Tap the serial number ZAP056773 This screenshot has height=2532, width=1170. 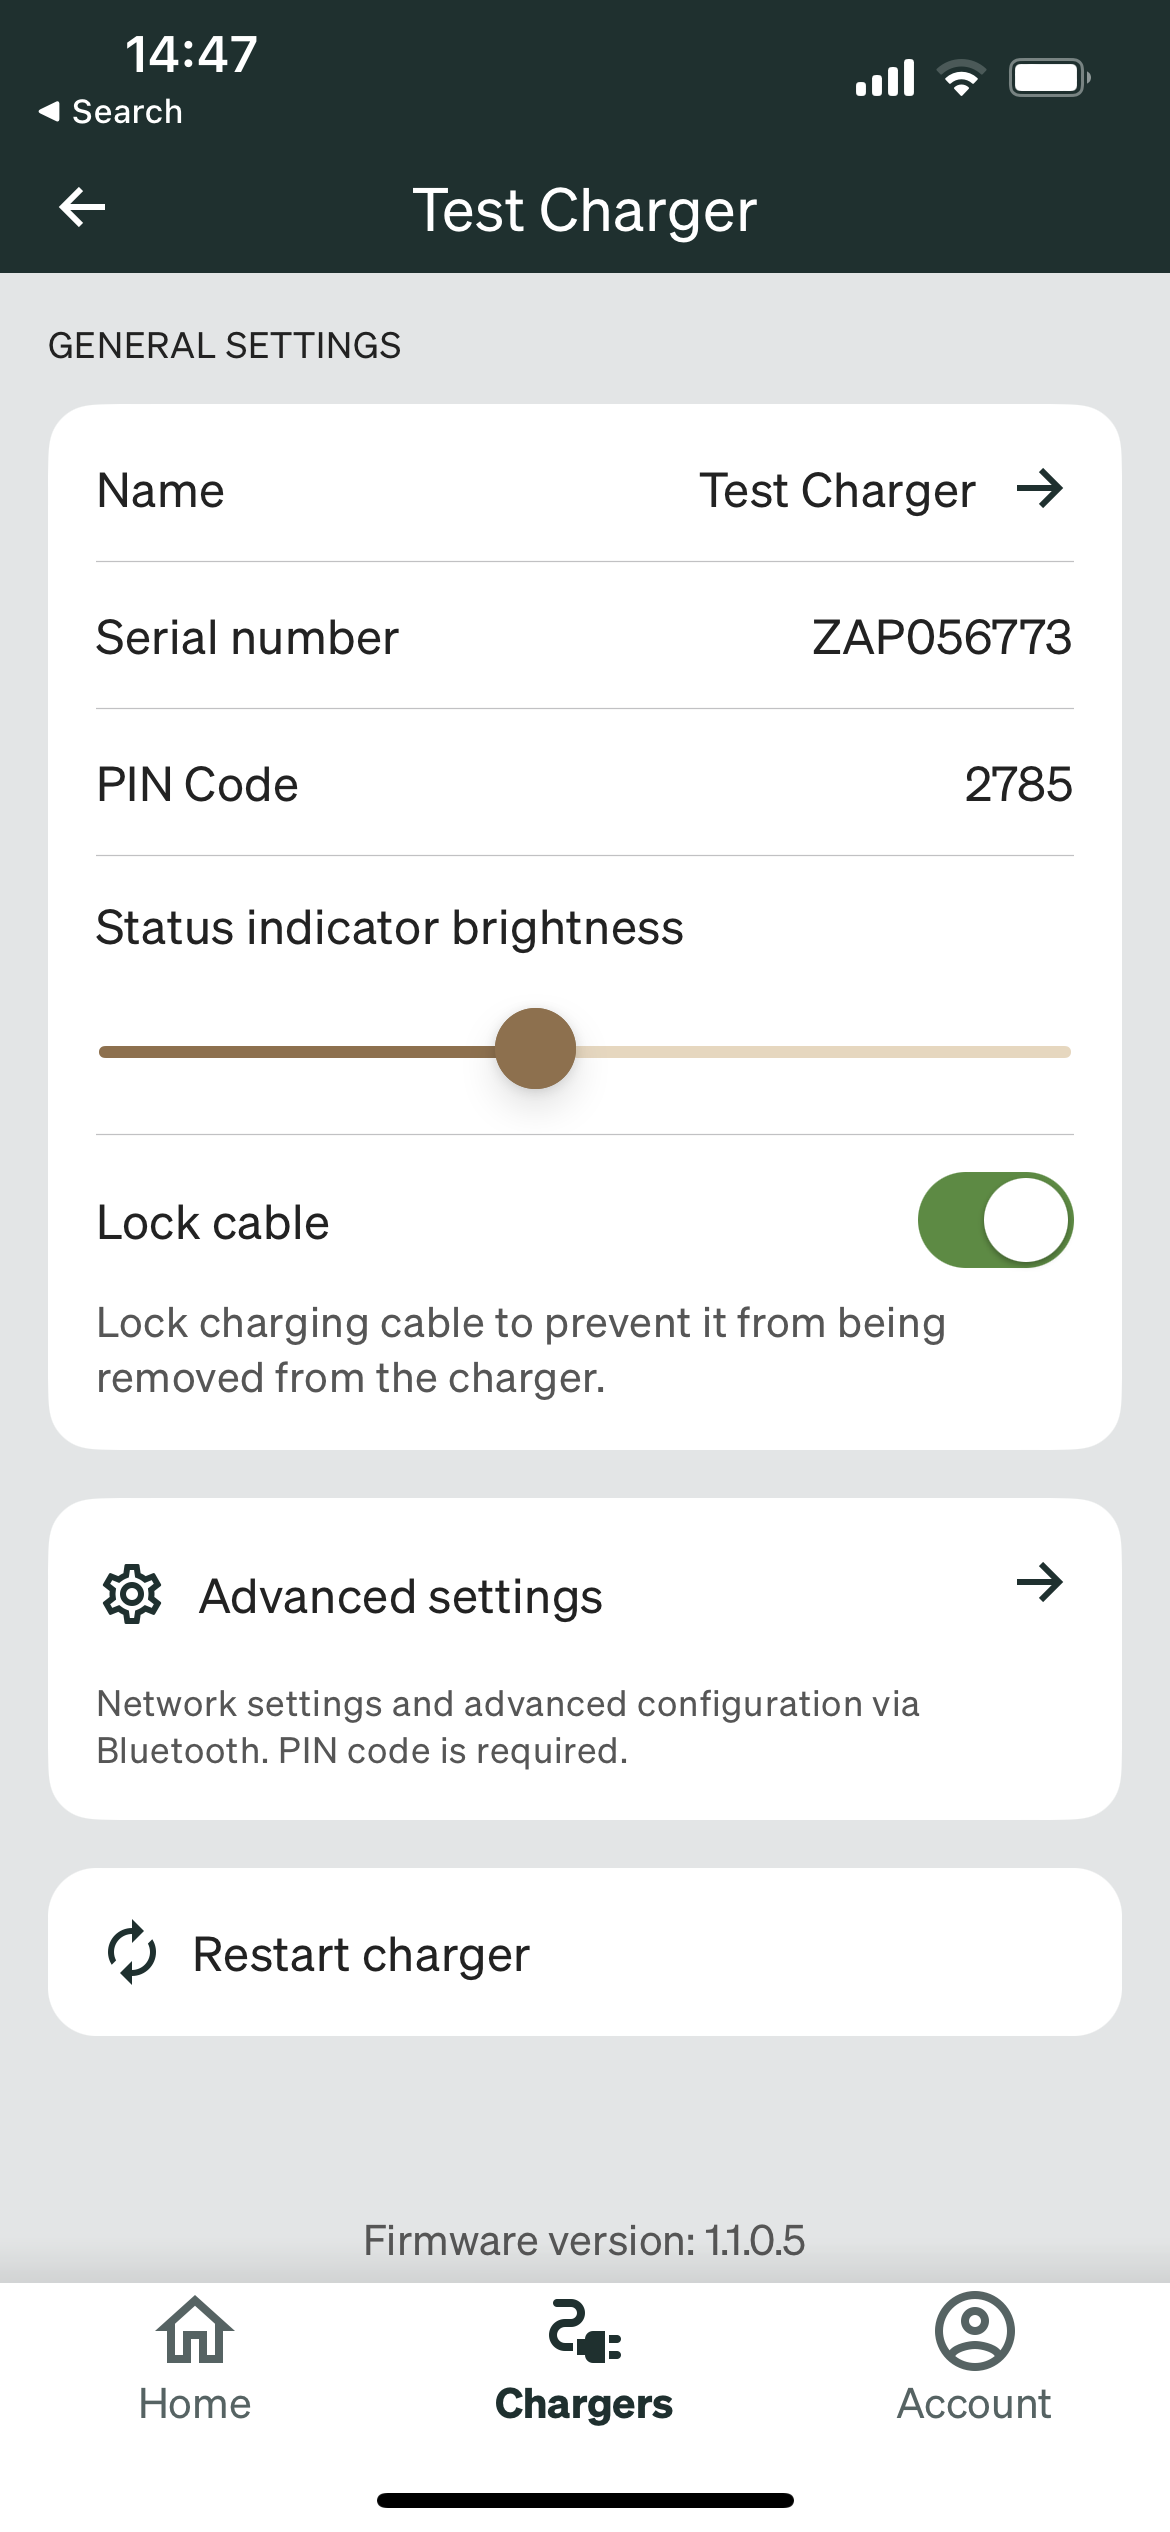point(942,637)
